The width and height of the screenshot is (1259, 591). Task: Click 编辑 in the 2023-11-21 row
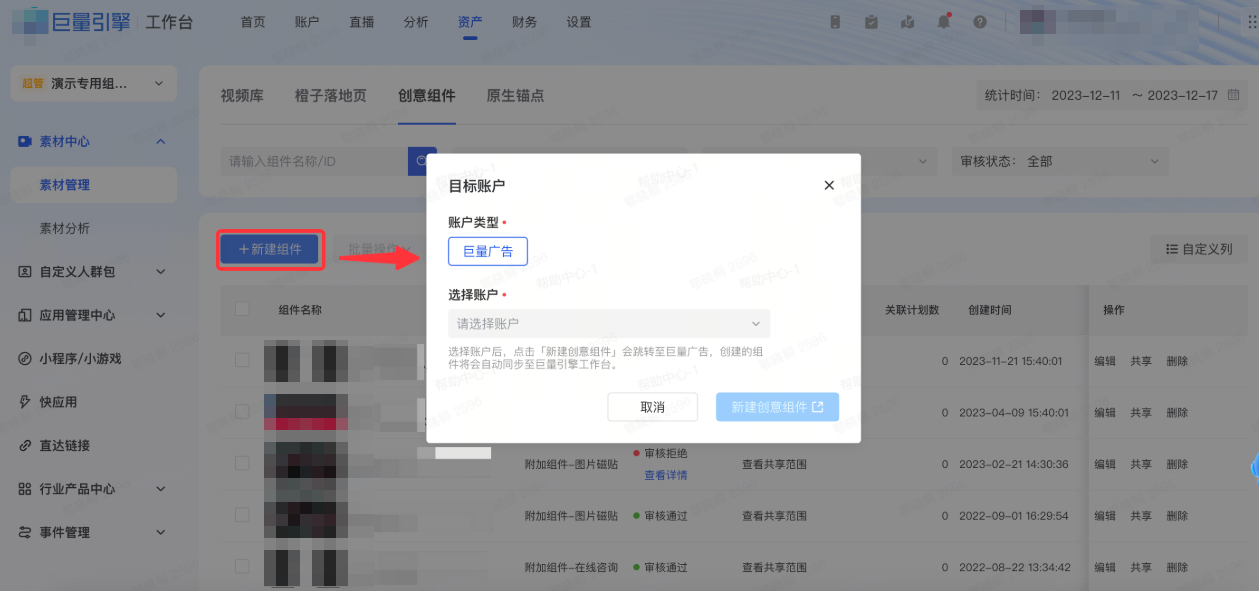(1105, 361)
